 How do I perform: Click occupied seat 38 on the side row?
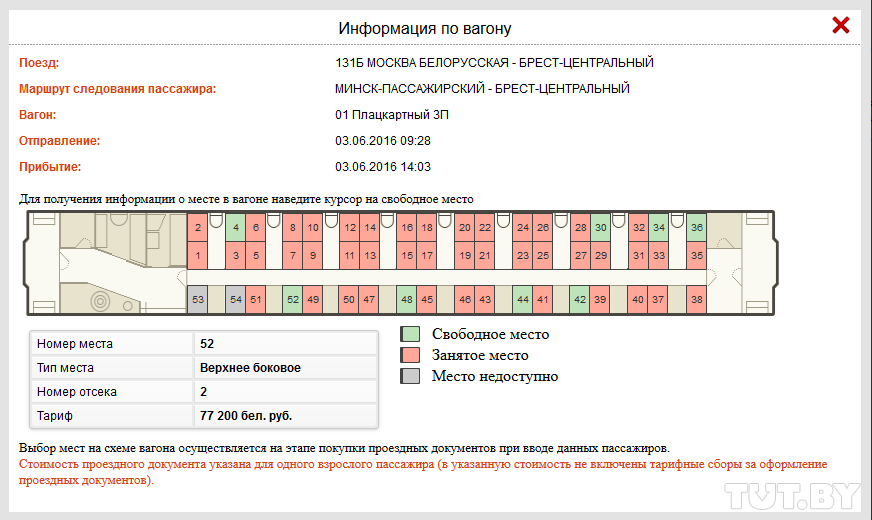[696, 299]
